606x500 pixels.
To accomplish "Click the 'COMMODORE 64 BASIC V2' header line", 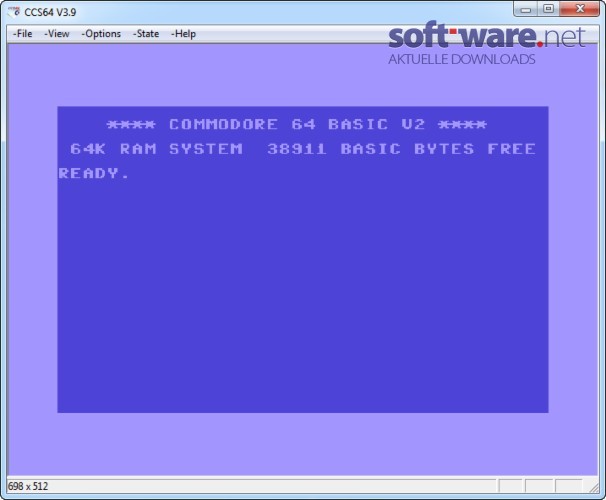I will coord(297,124).
